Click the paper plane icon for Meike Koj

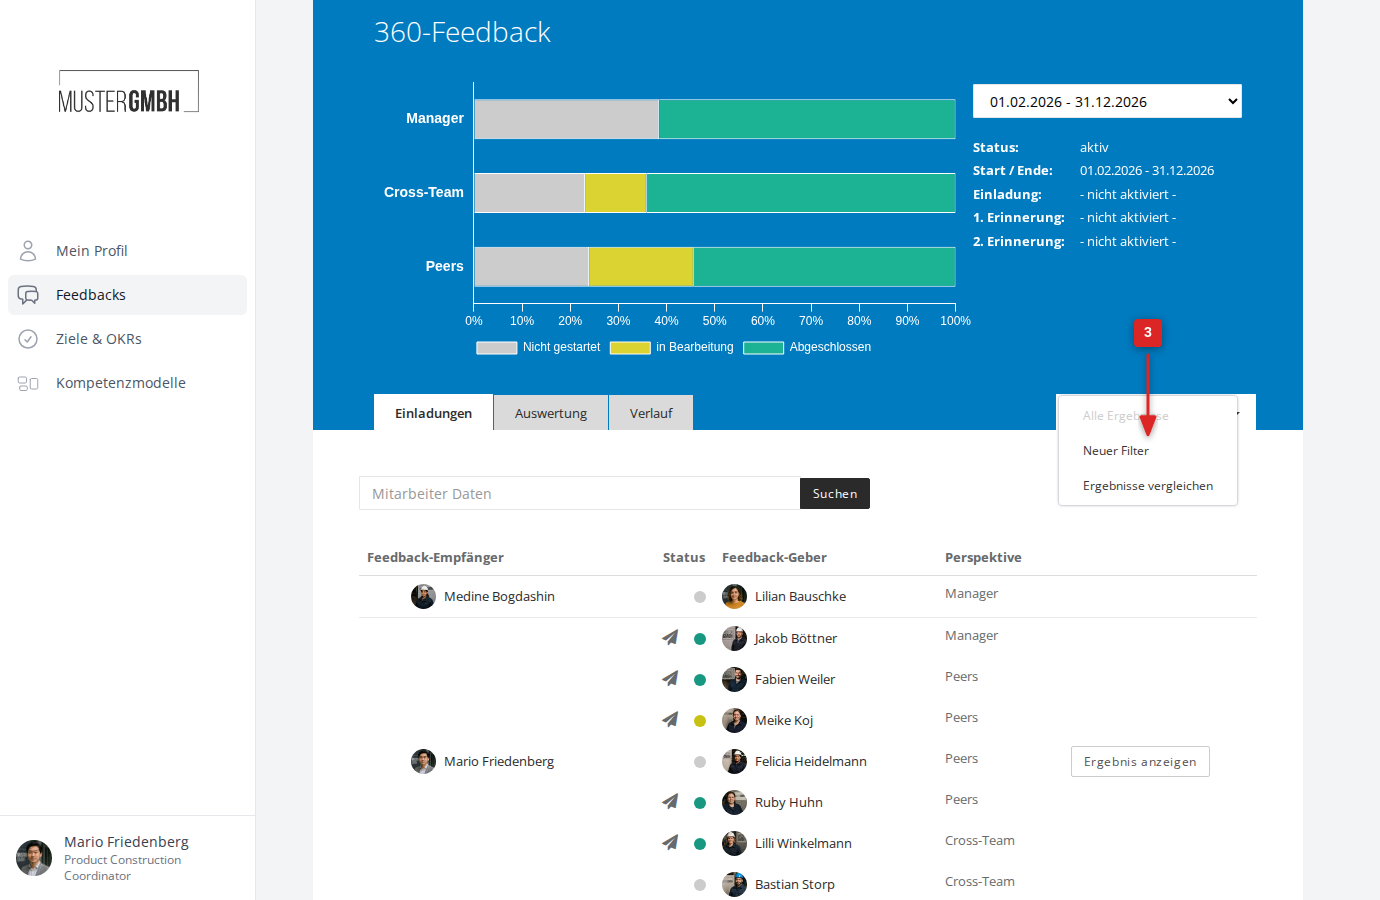(x=670, y=719)
